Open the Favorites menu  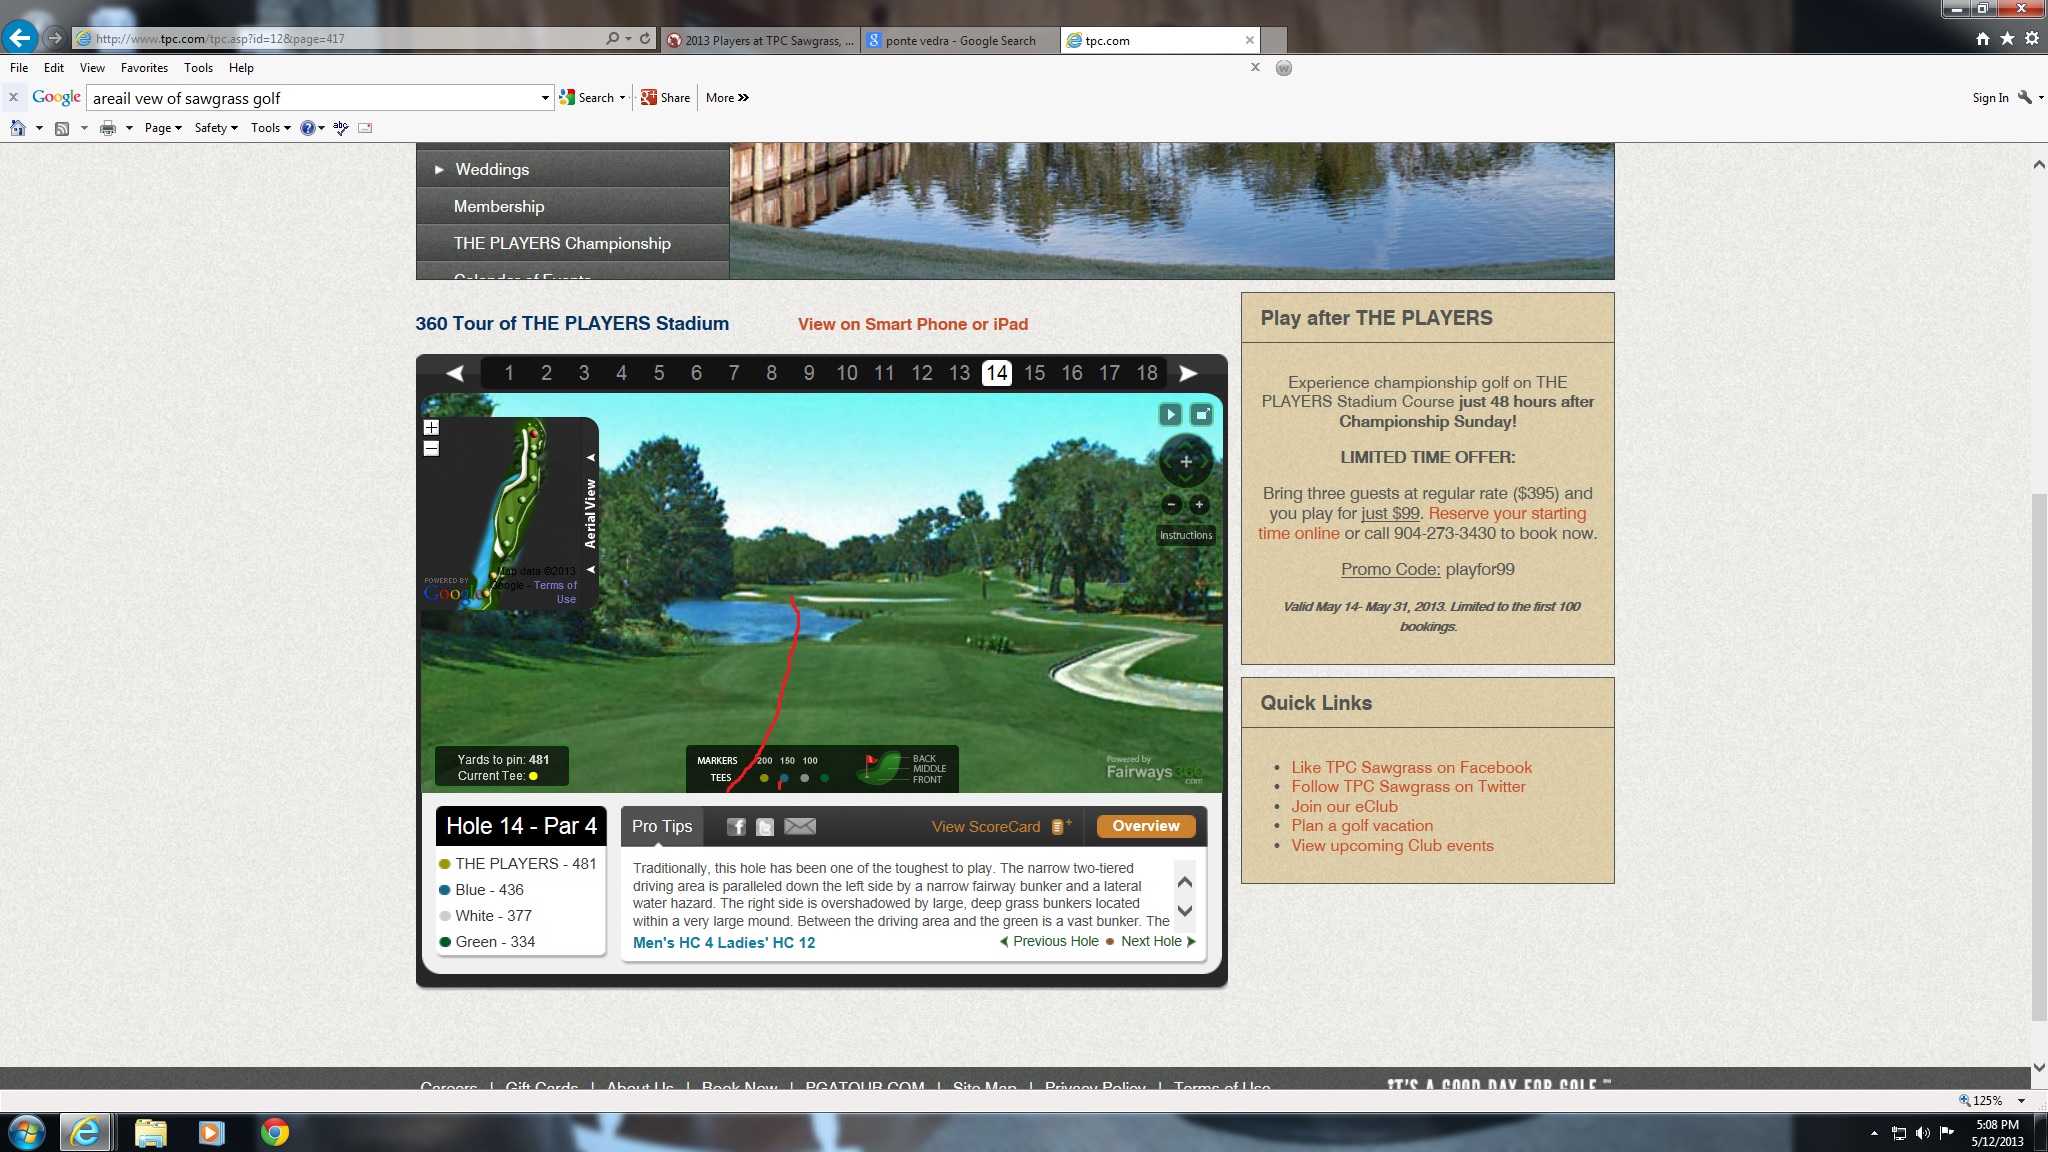(144, 68)
